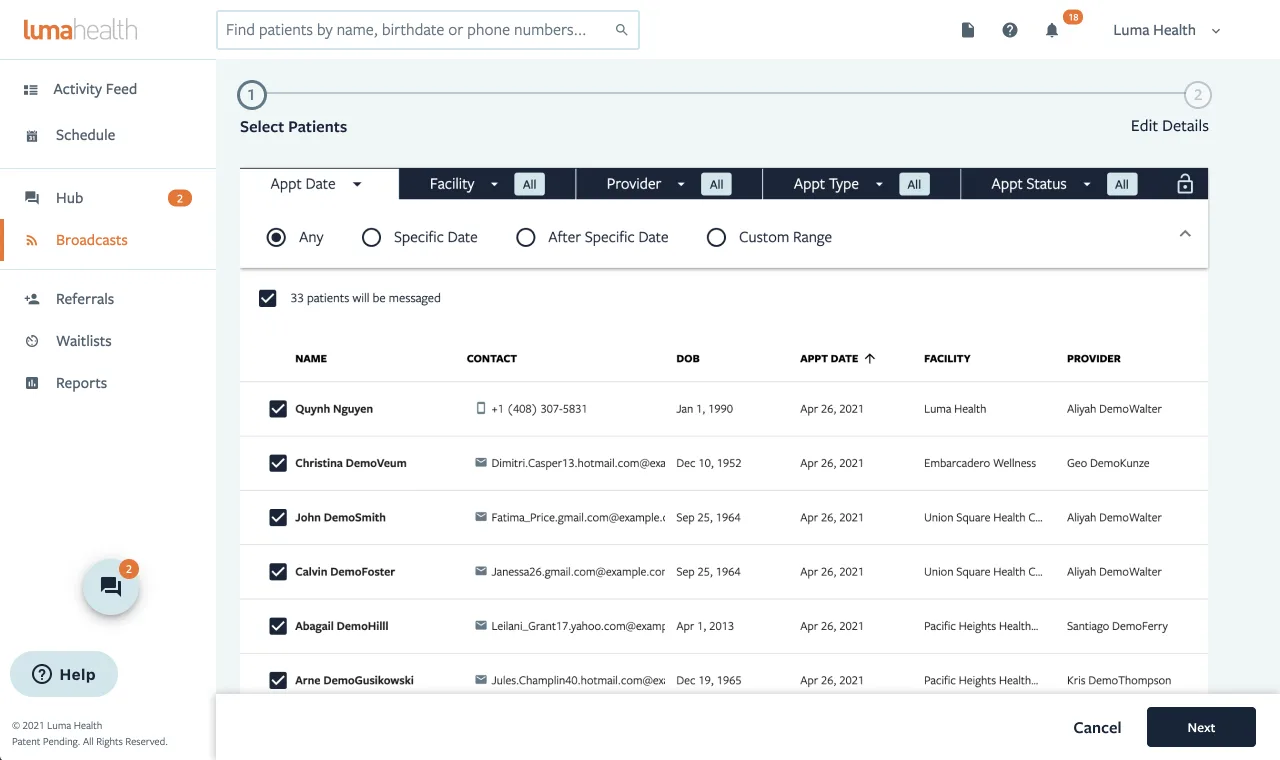Go to Schedule in sidebar
This screenshot has width=1280, height=760.
coord(85,135)
